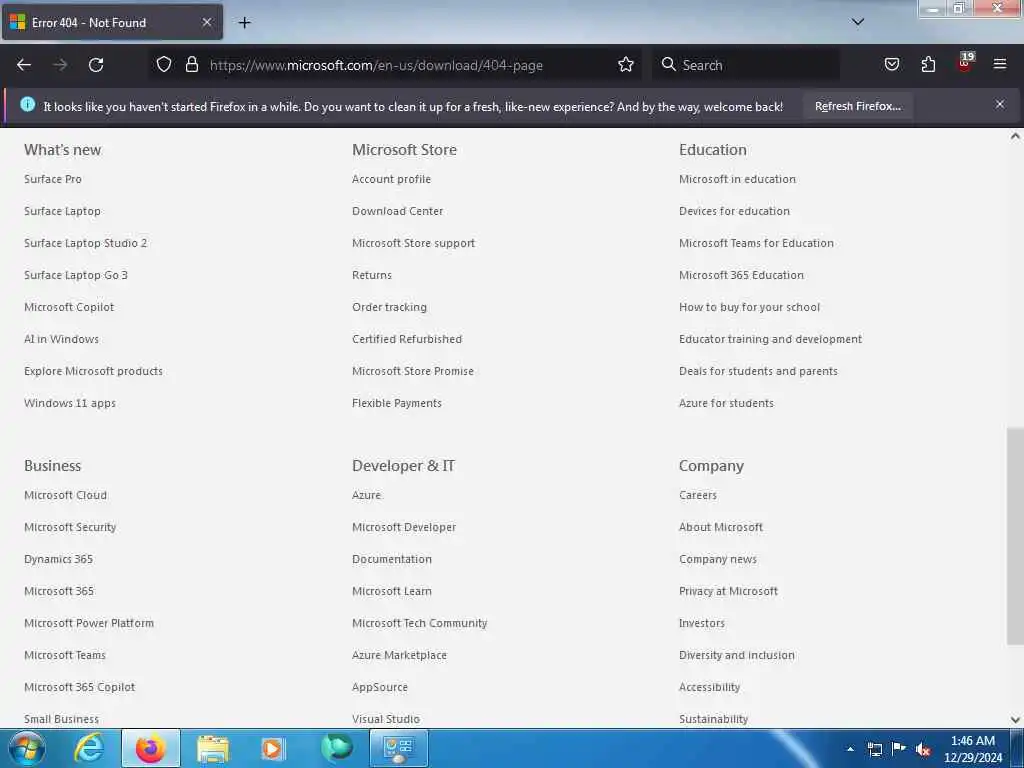Open the Surface Pro link
1024x768 pixels.
point(53,179)
